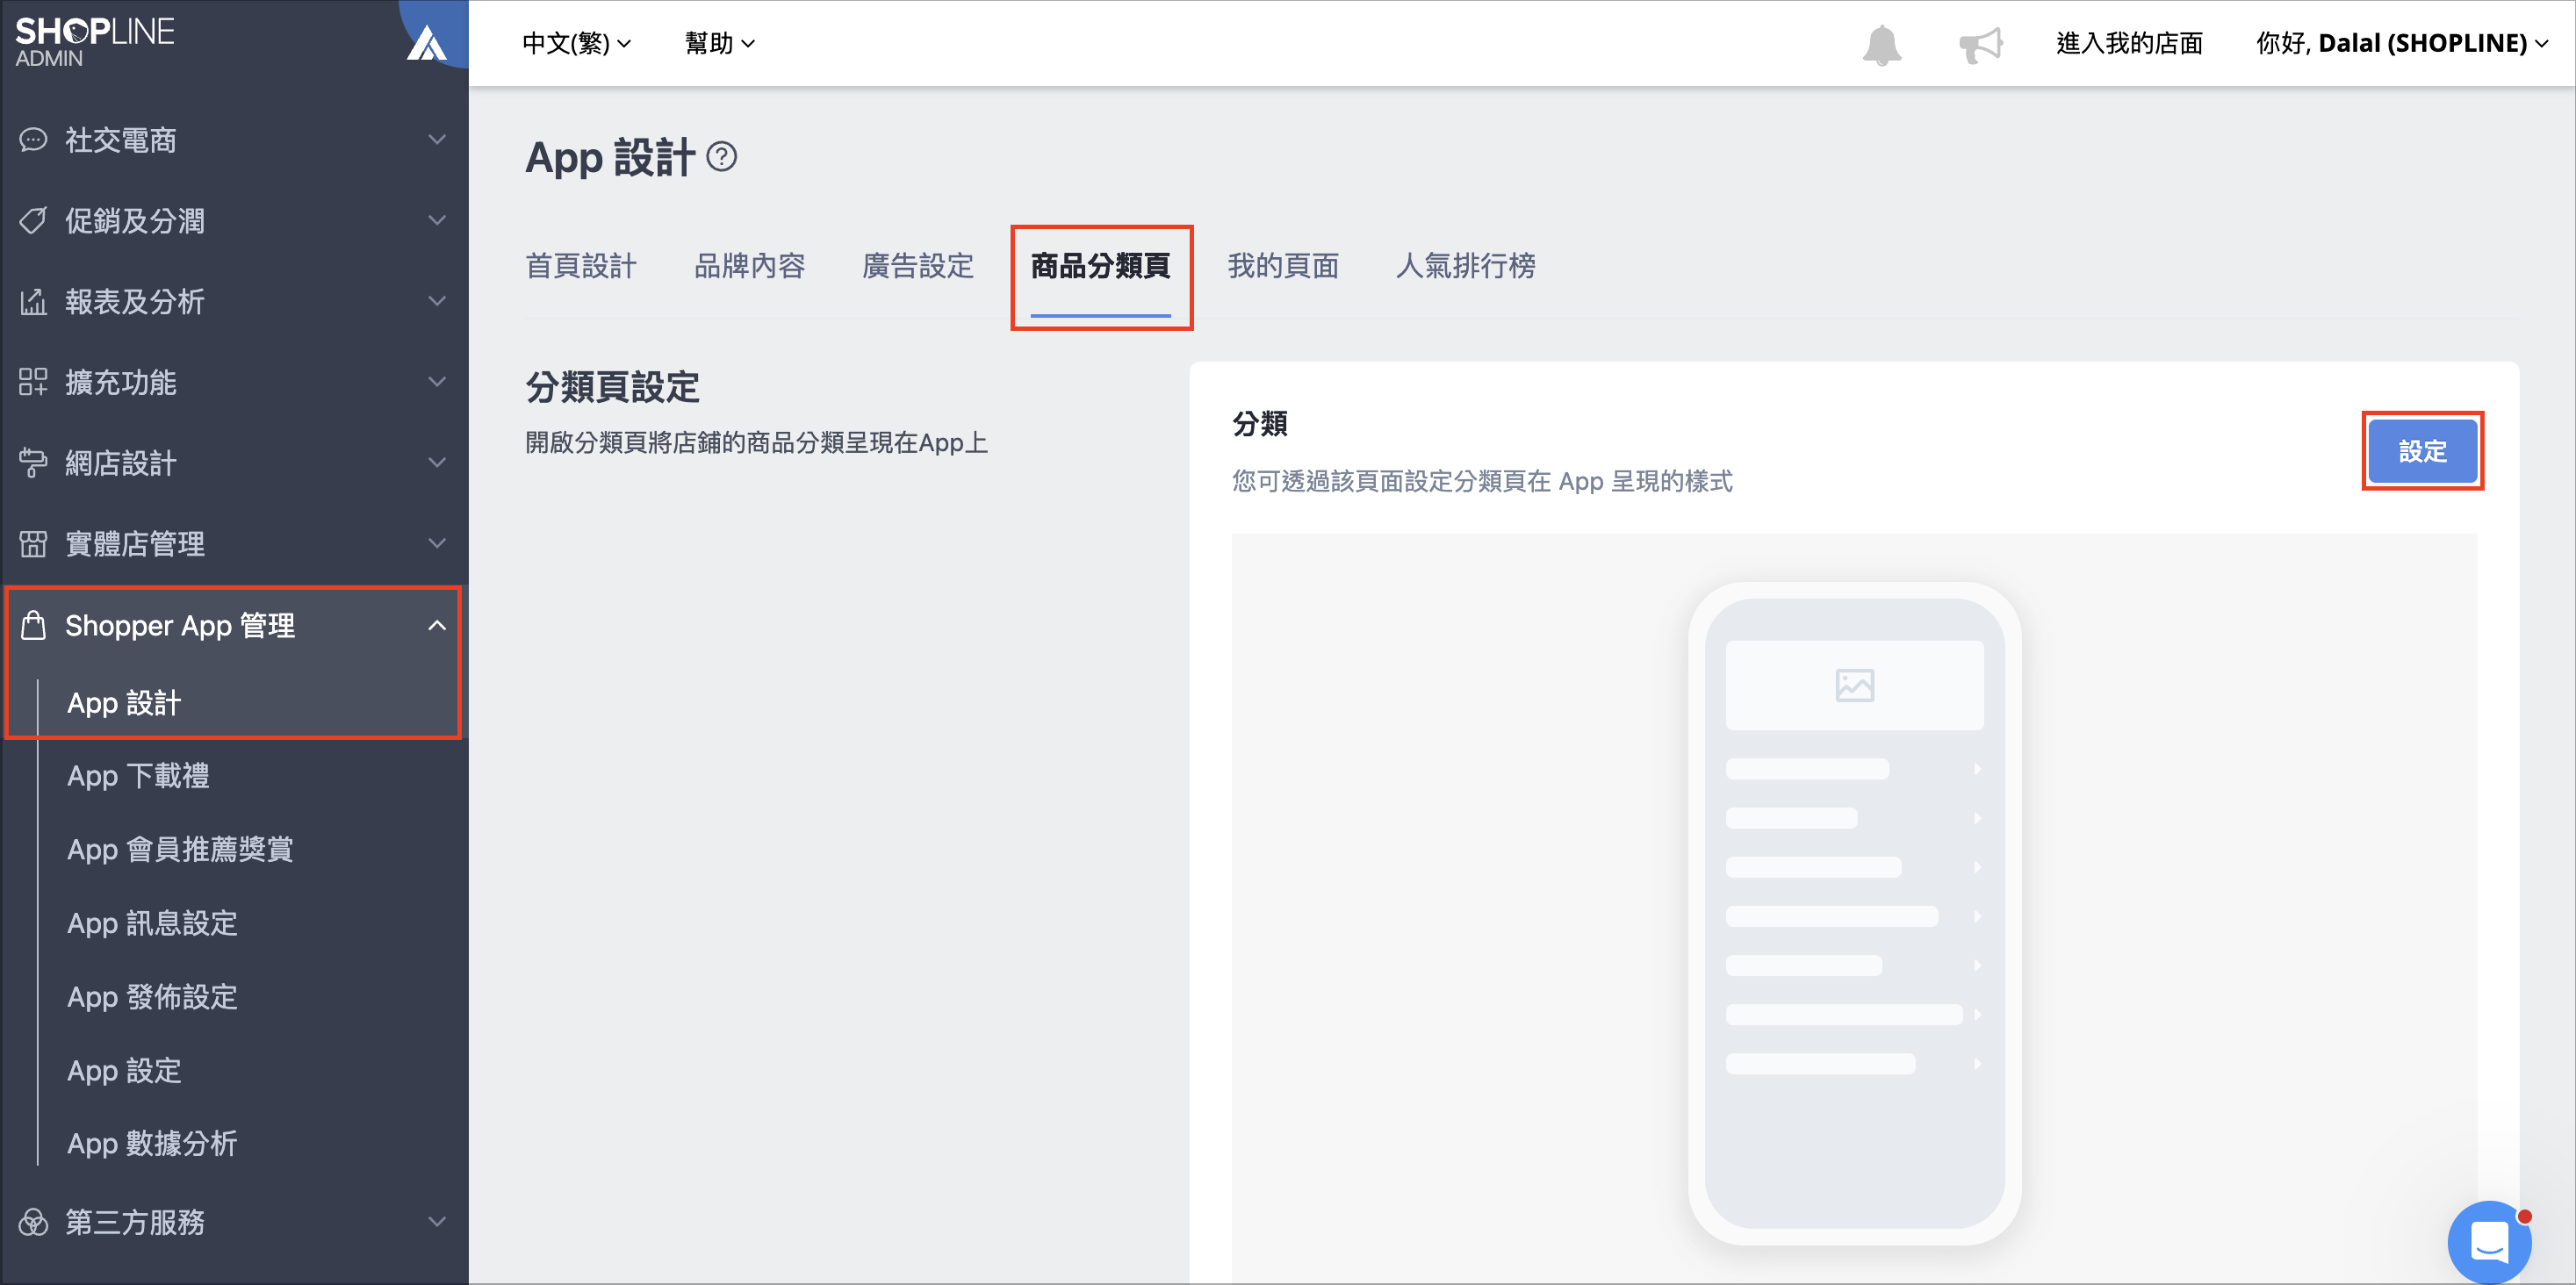Click the Shopper App 管理 bag icon
This screenshot has width=2576, height=1285.
33,625
